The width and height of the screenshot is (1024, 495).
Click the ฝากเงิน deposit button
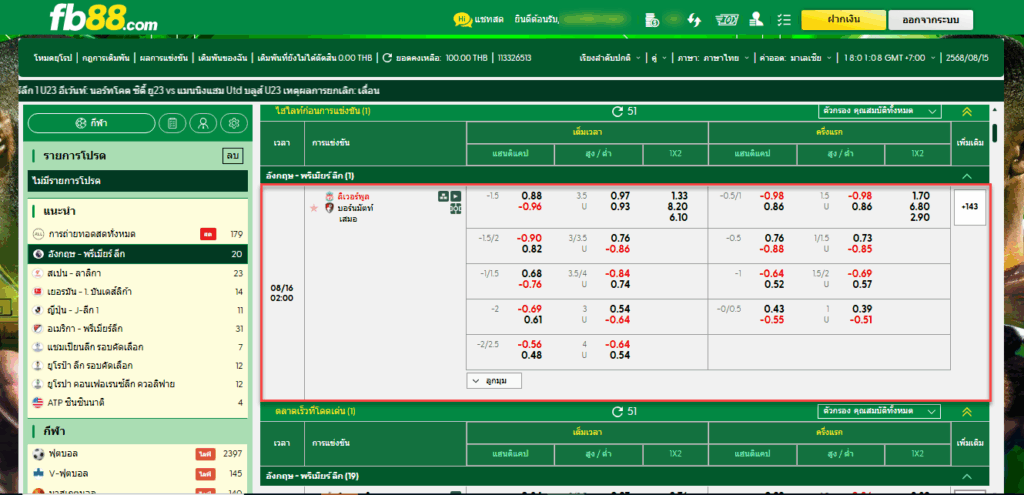click(842, 20)
